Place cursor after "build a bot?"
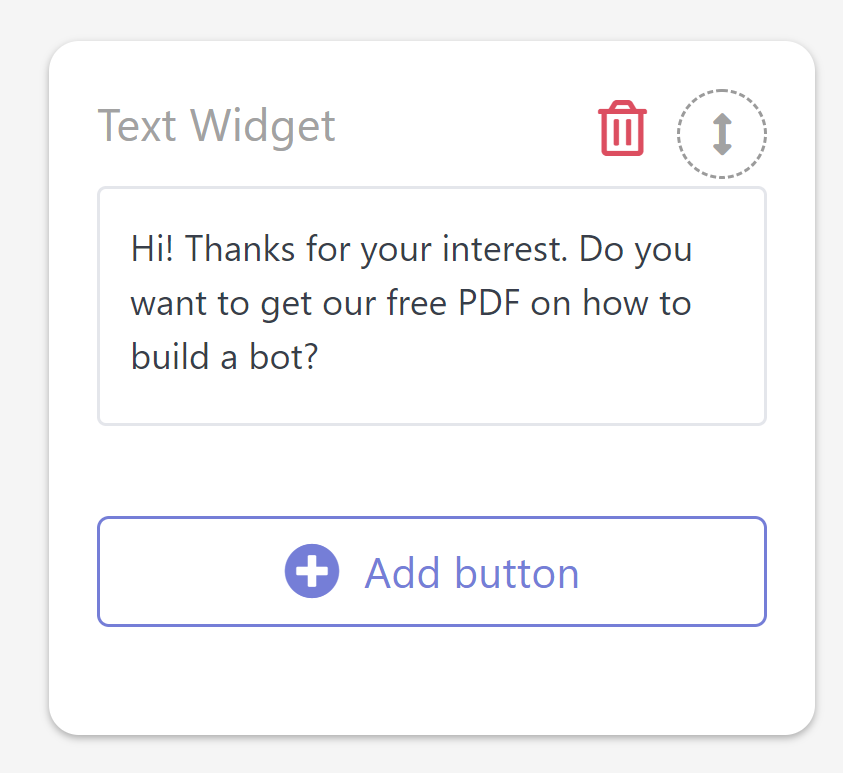The height and width of the screenshot is (773, 843). 320,357
